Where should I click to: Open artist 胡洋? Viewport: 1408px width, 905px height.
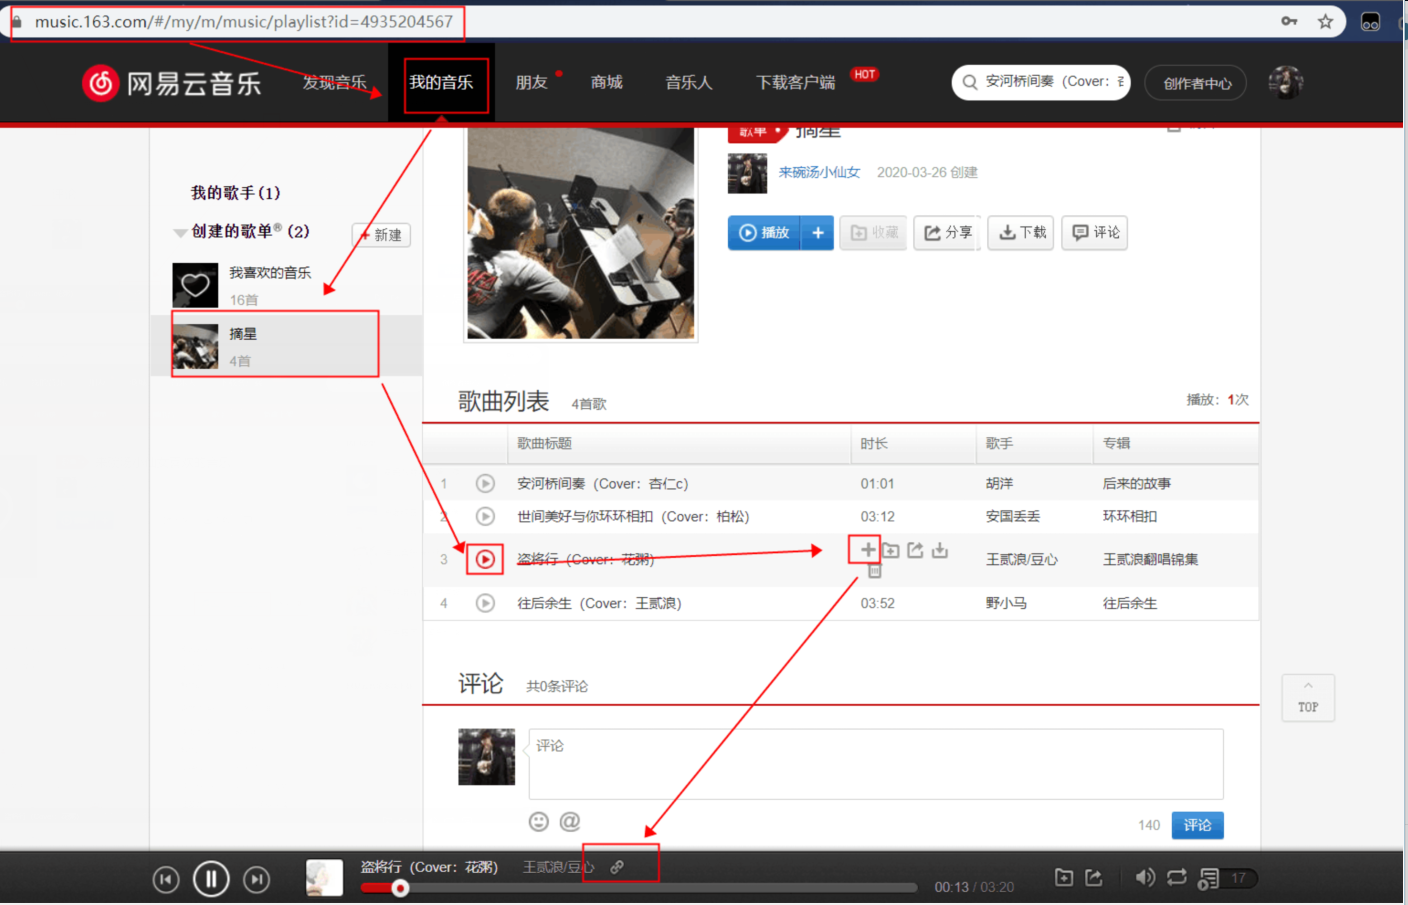click(999, 483)
